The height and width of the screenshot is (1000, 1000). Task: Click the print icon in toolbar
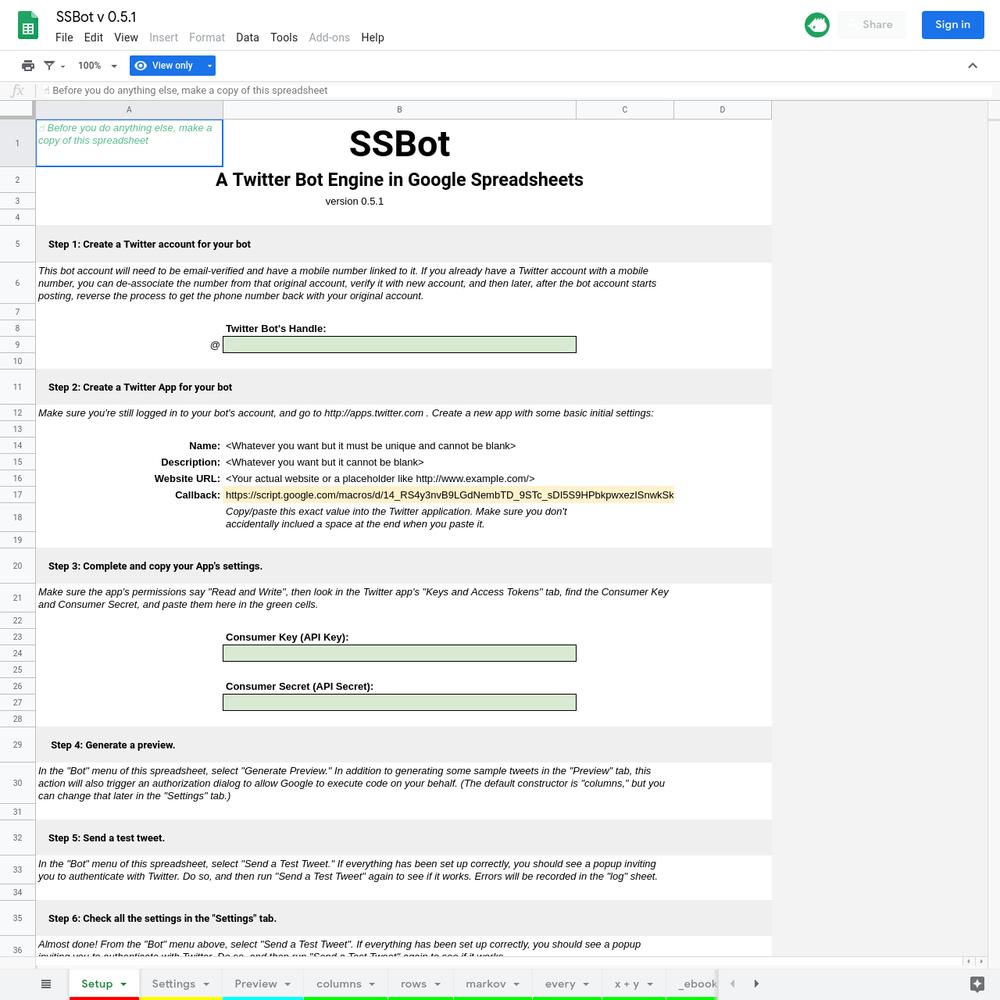pyautogui.click(x=28, y=66)
